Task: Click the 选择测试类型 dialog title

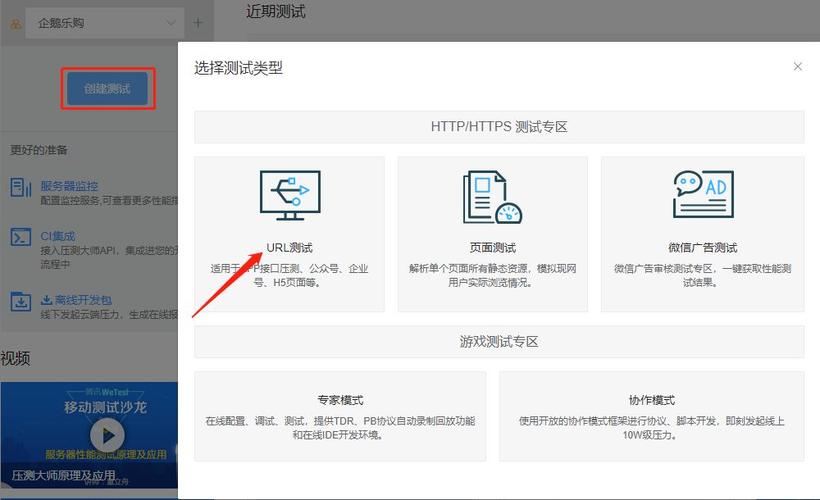Action: (x=238, y=68)
